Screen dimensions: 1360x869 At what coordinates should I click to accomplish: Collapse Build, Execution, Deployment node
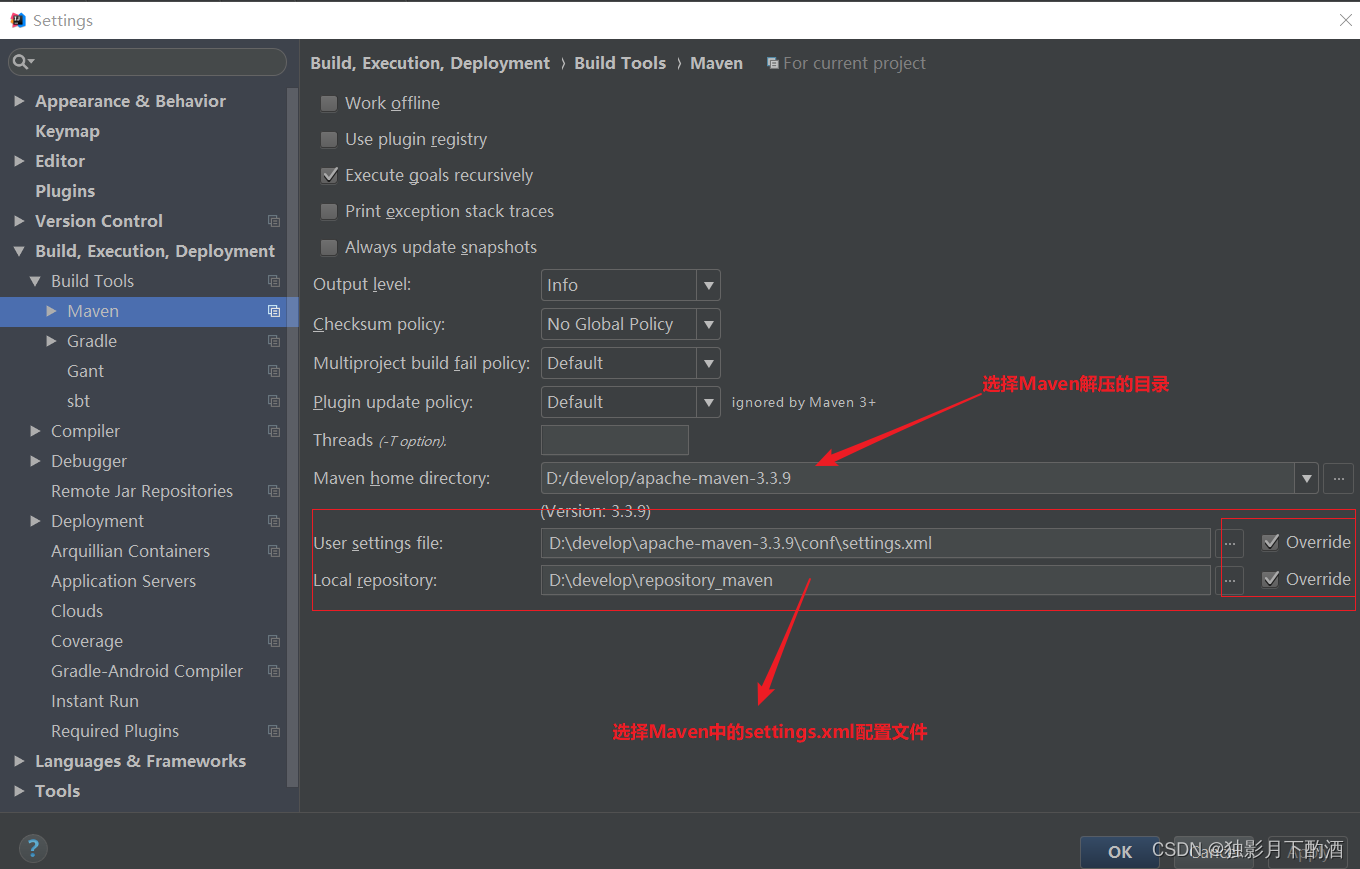click(x=19, y=251)
